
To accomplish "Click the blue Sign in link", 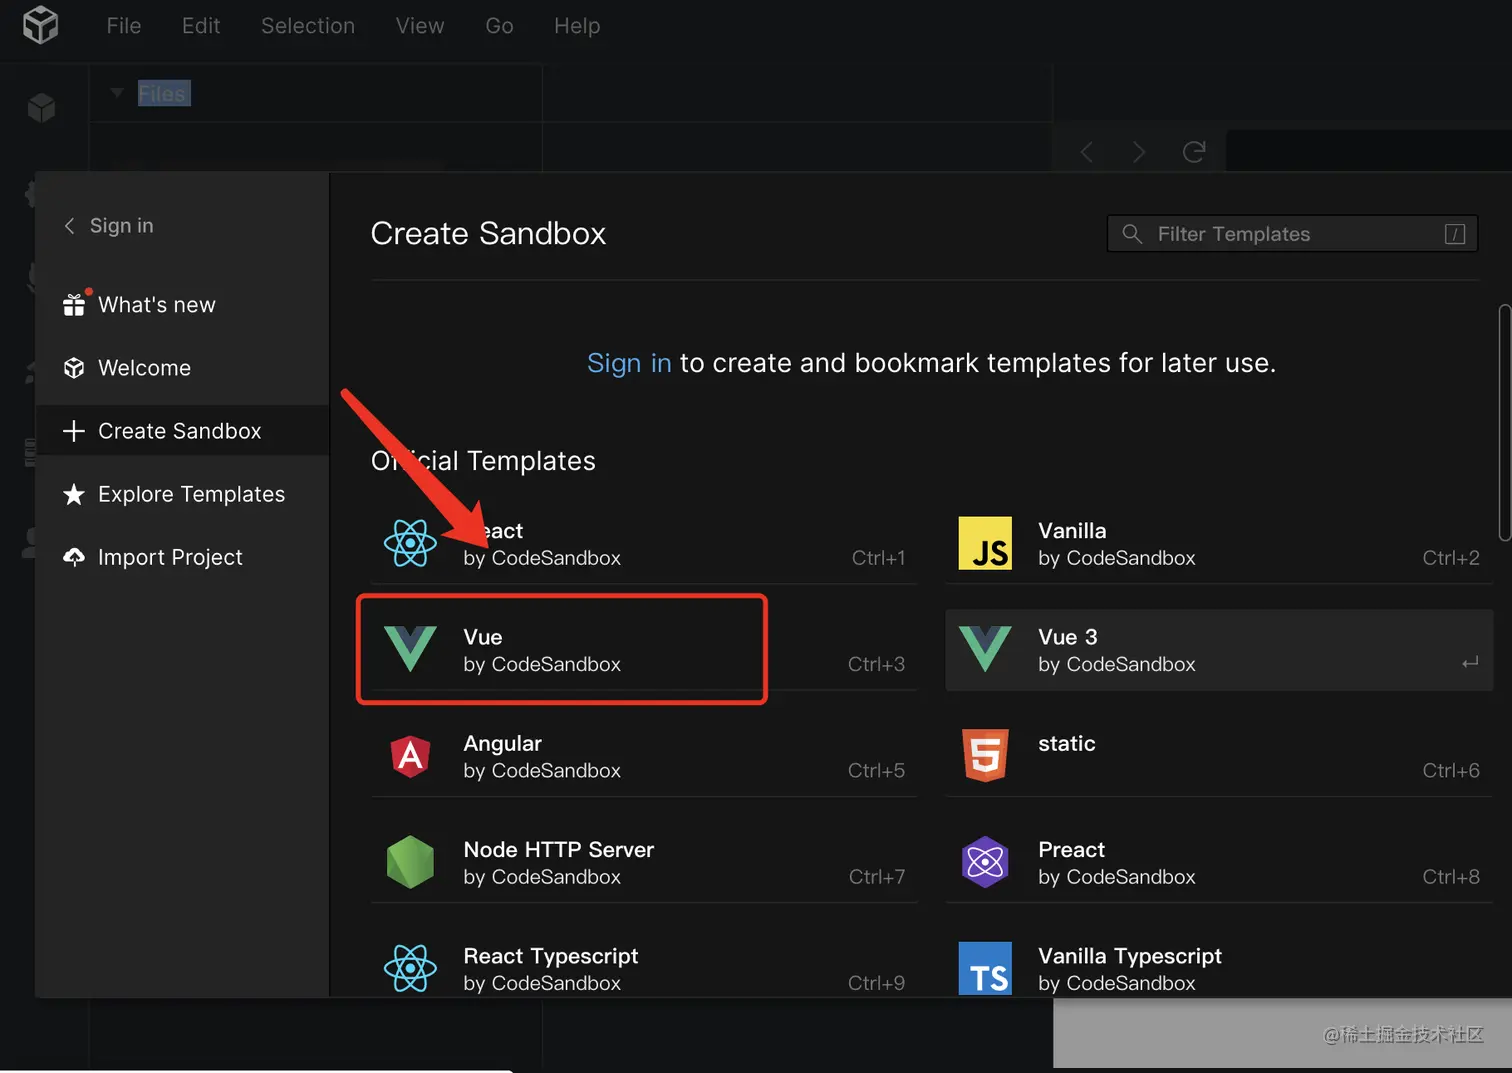I will click(629, 363).
